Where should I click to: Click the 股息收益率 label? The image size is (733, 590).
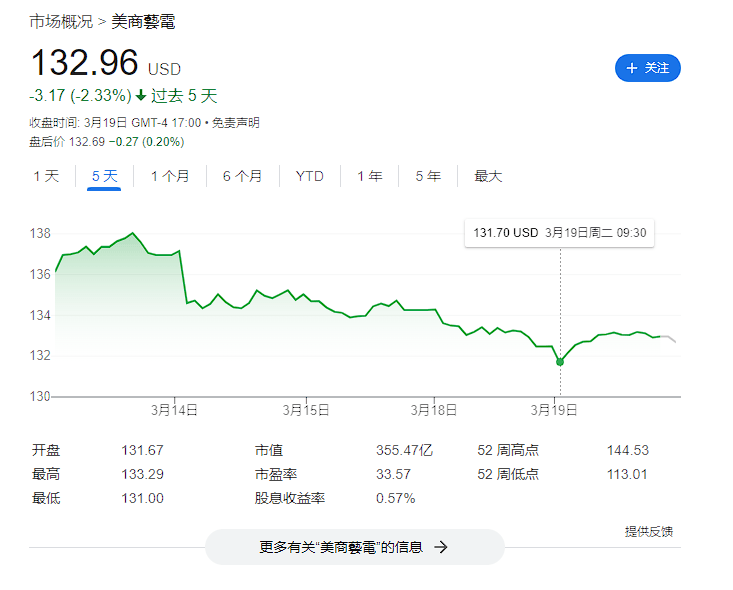click(290, 498)
